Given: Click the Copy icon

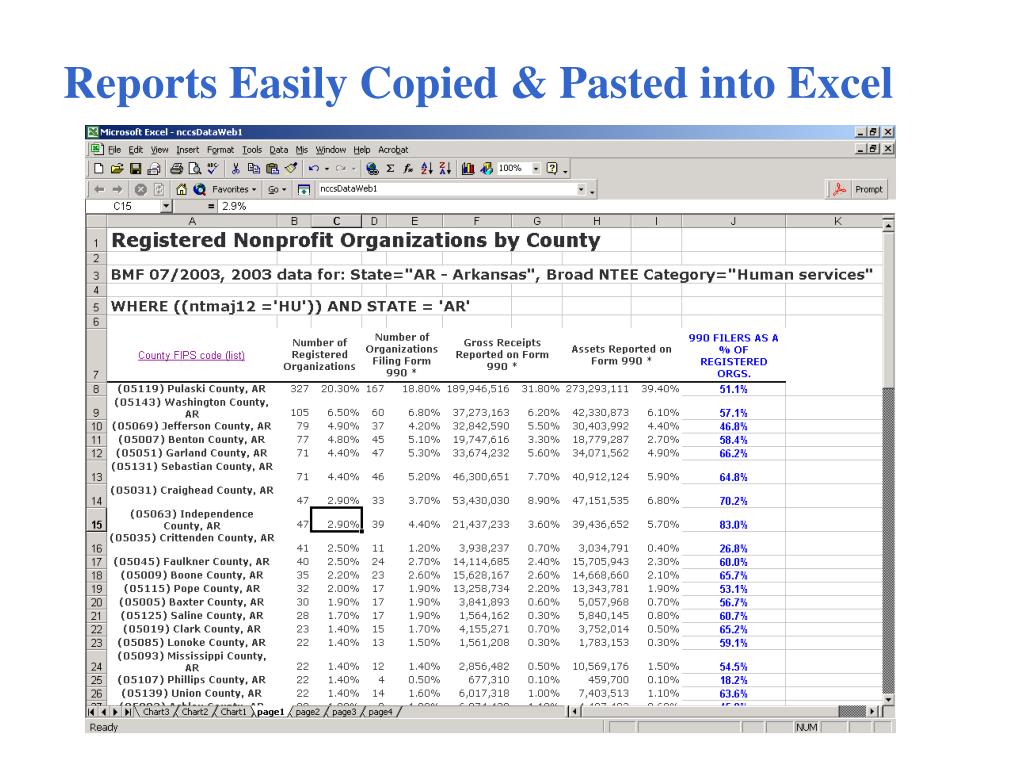Looking at the screenshot, I should [254, 168].
